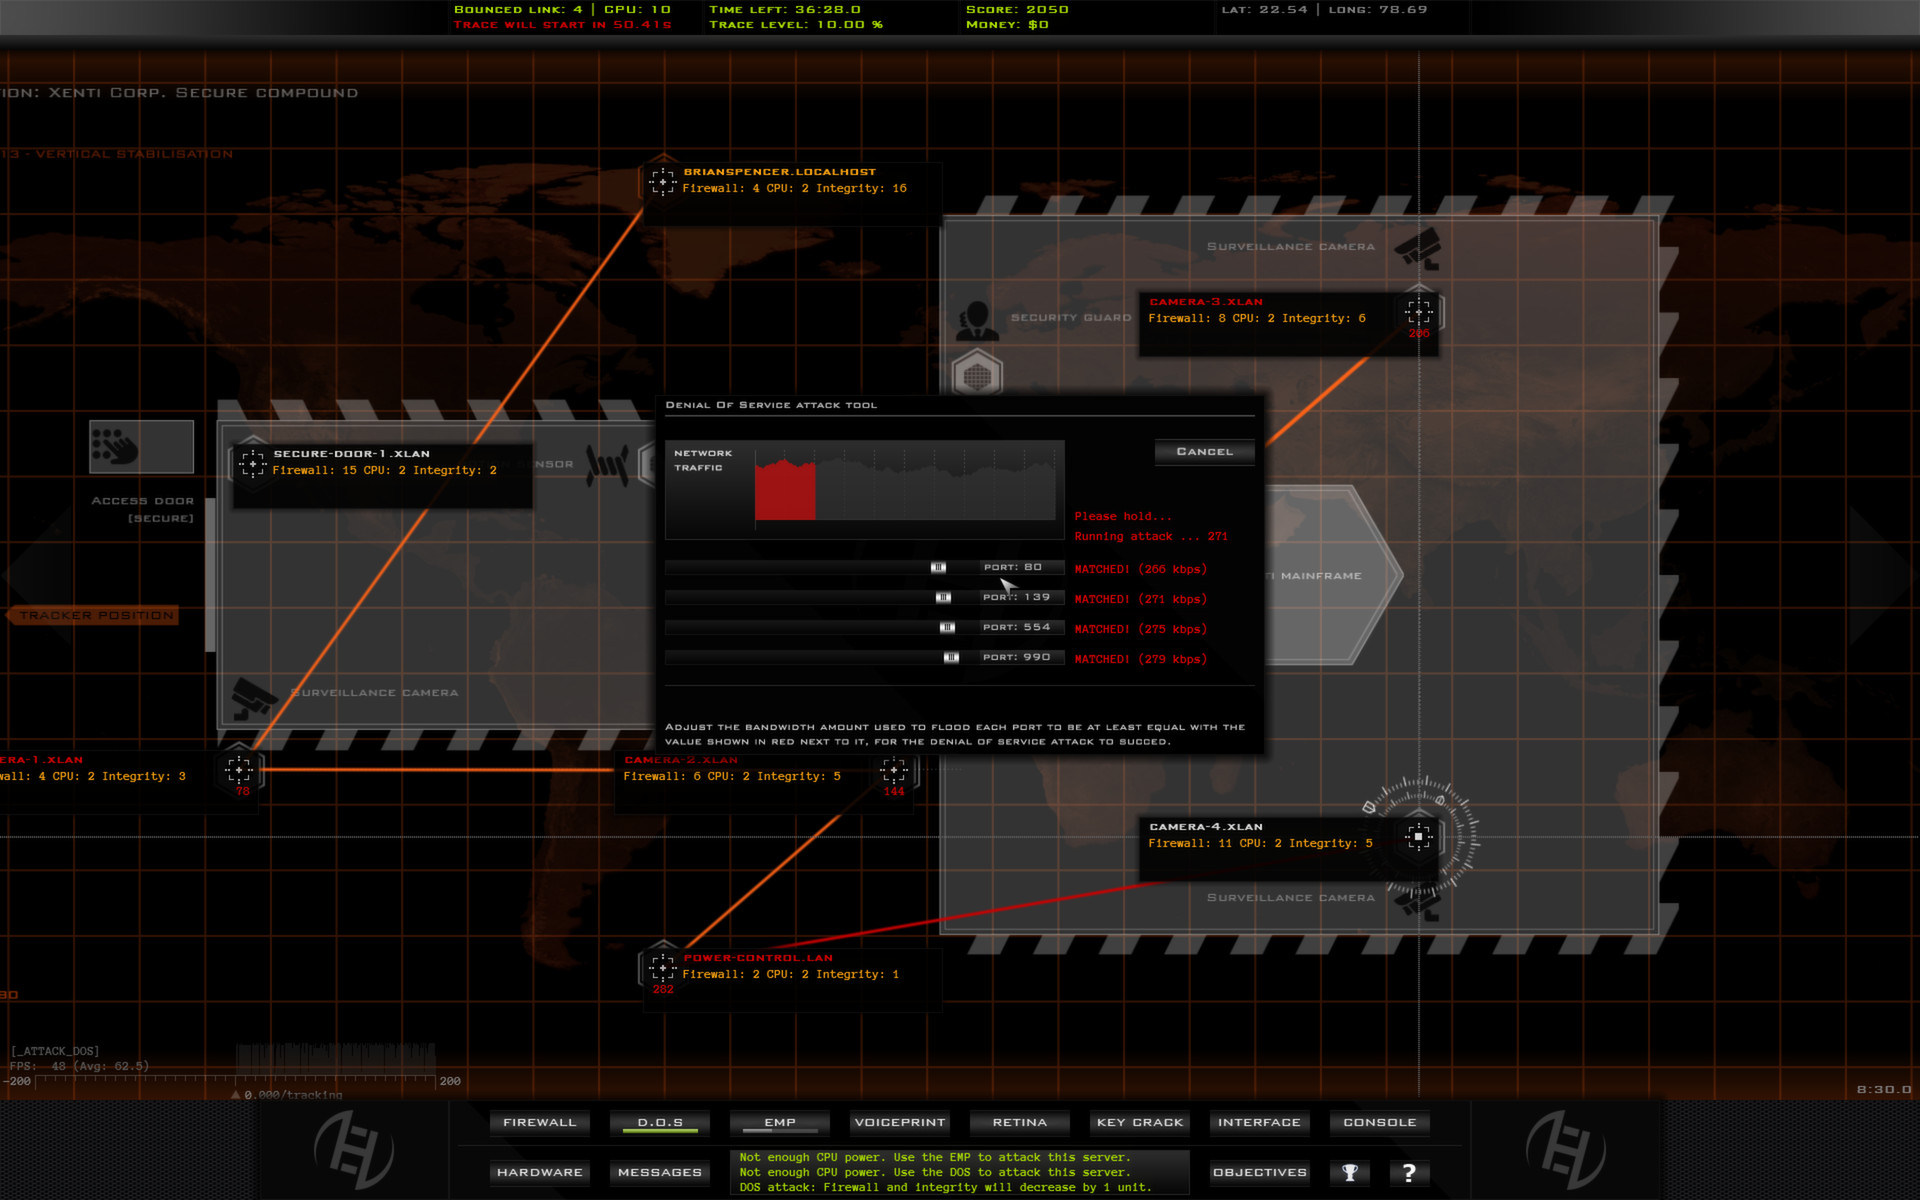Select the brianspencer.localhost node crosshair icon
Image resolution: width=1920 pixels, height=1200 pixels.
(662, 182)
